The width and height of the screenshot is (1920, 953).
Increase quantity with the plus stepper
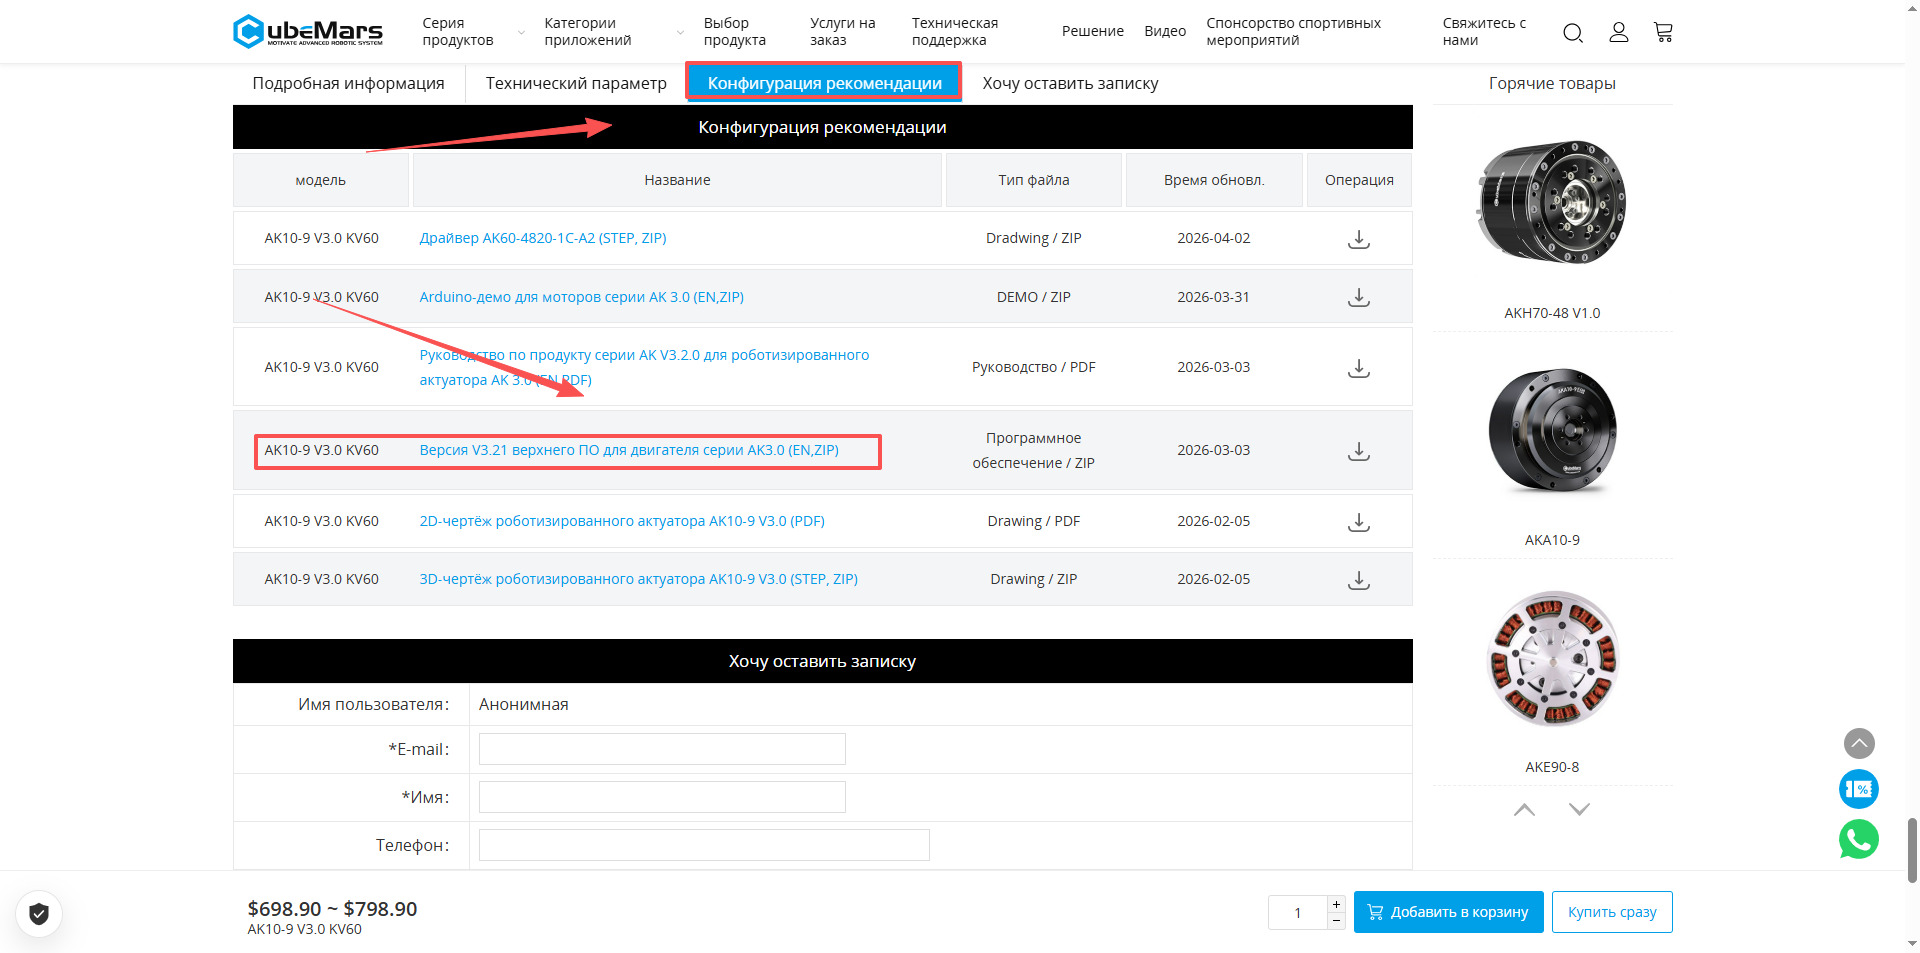tap(1336, 904)
